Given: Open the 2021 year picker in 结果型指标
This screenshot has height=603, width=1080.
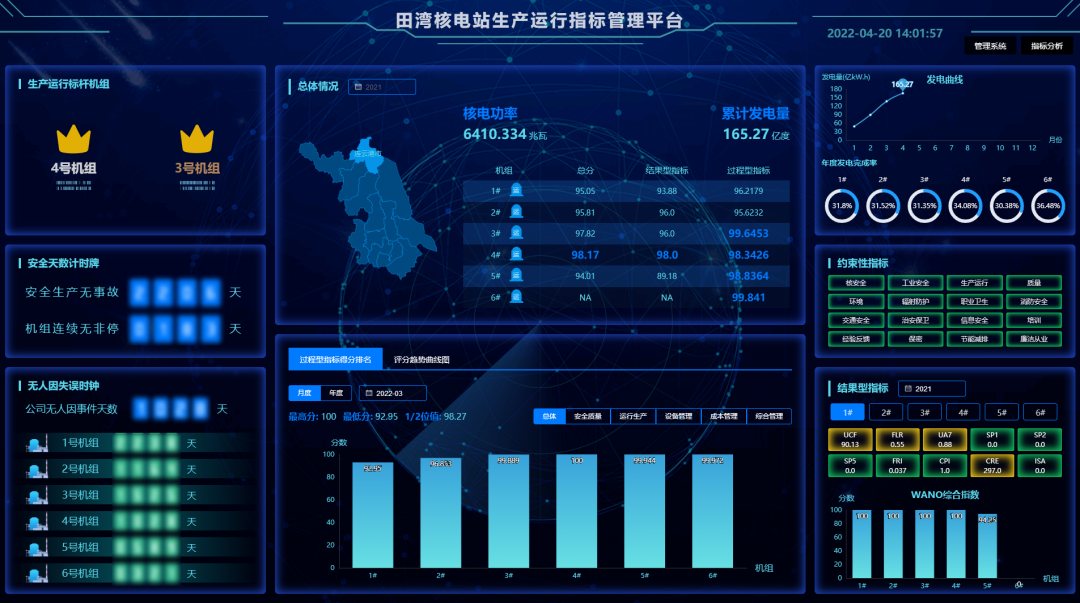Looking at the screenshot, I should [931, 388].
